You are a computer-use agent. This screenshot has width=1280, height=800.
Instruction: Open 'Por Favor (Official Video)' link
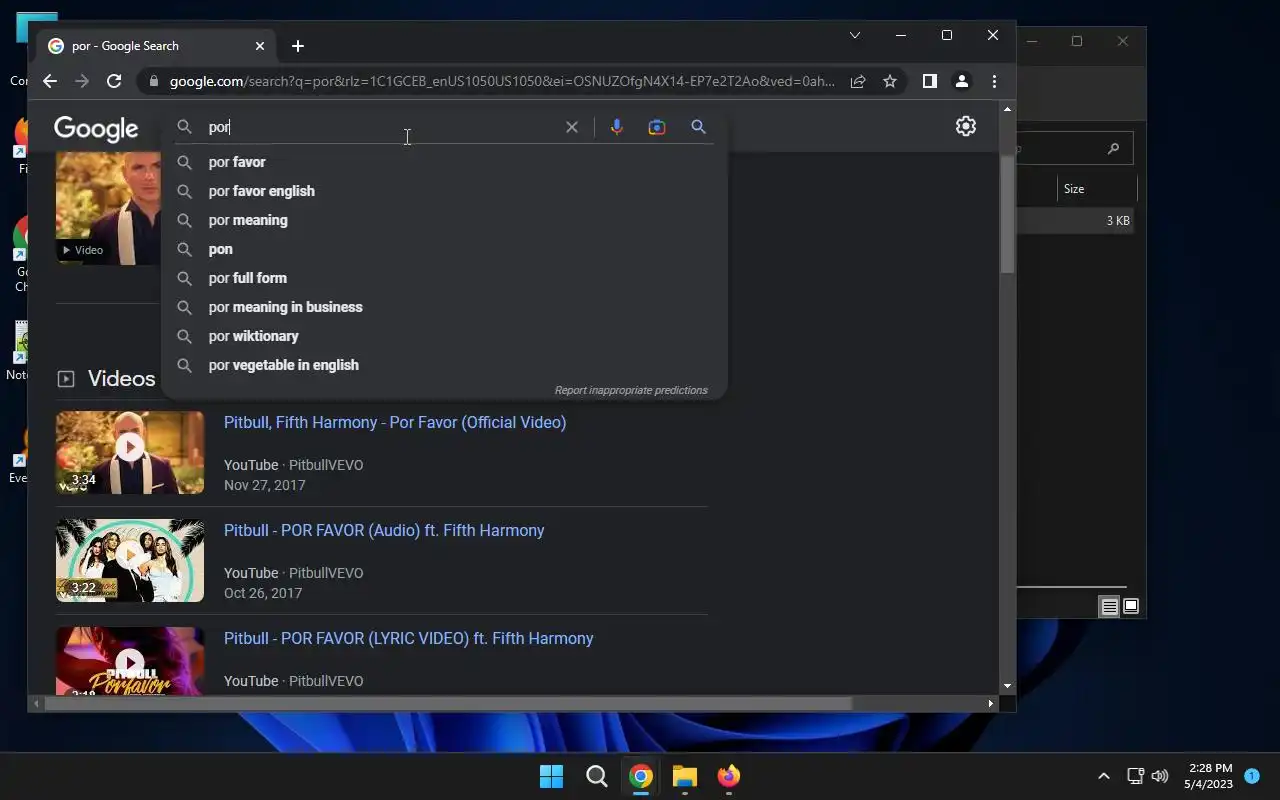[x=395, y=422]
